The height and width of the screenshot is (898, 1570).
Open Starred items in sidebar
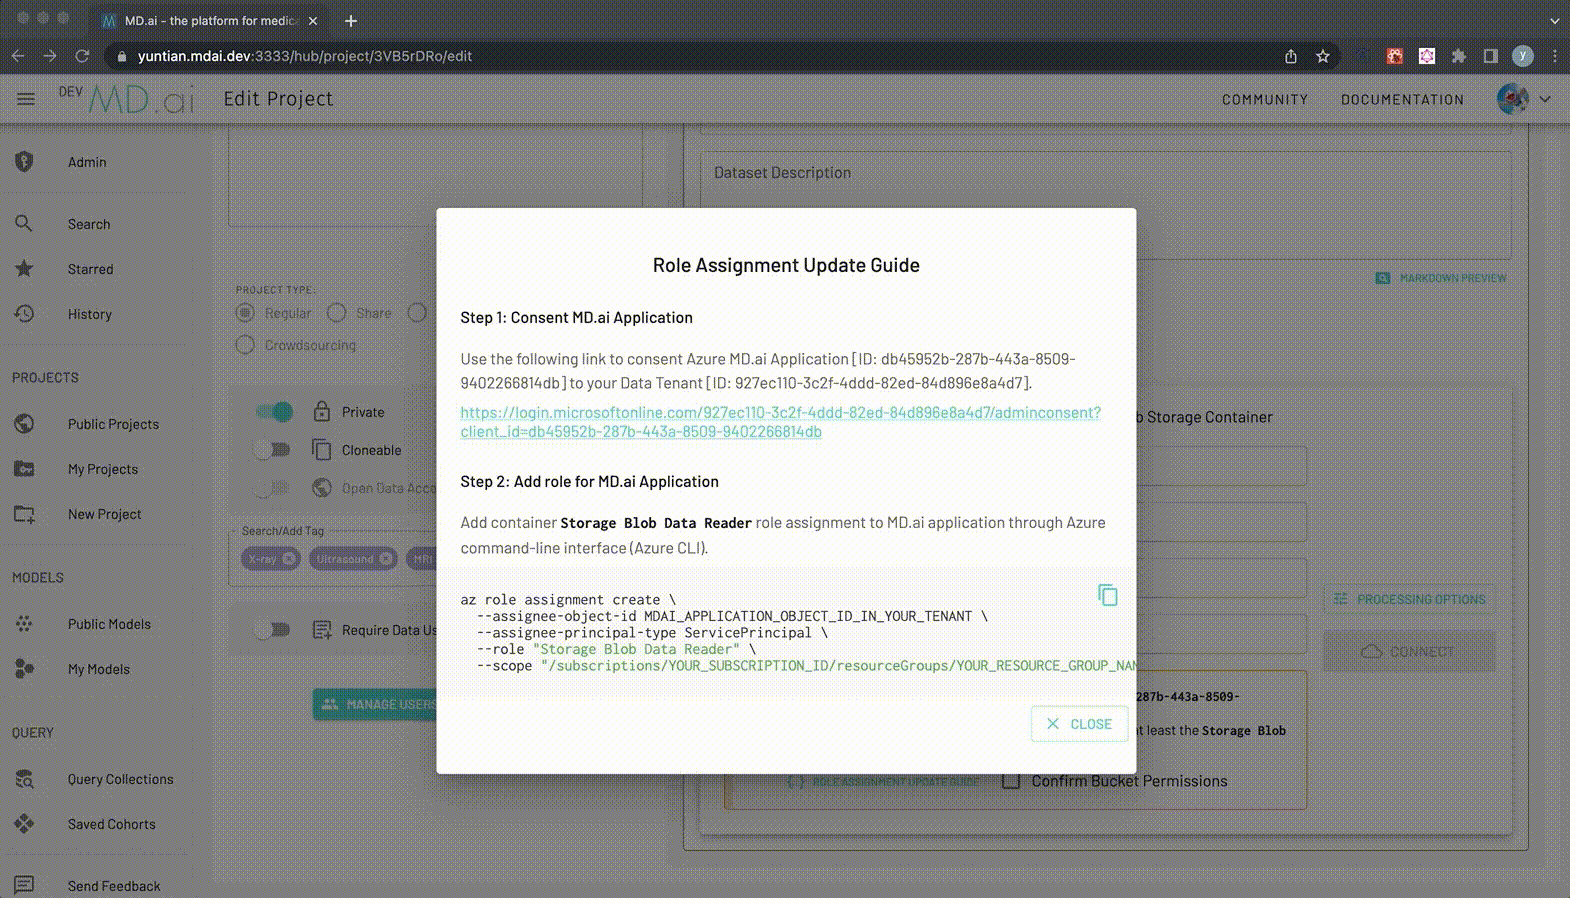tap(90, 269)
